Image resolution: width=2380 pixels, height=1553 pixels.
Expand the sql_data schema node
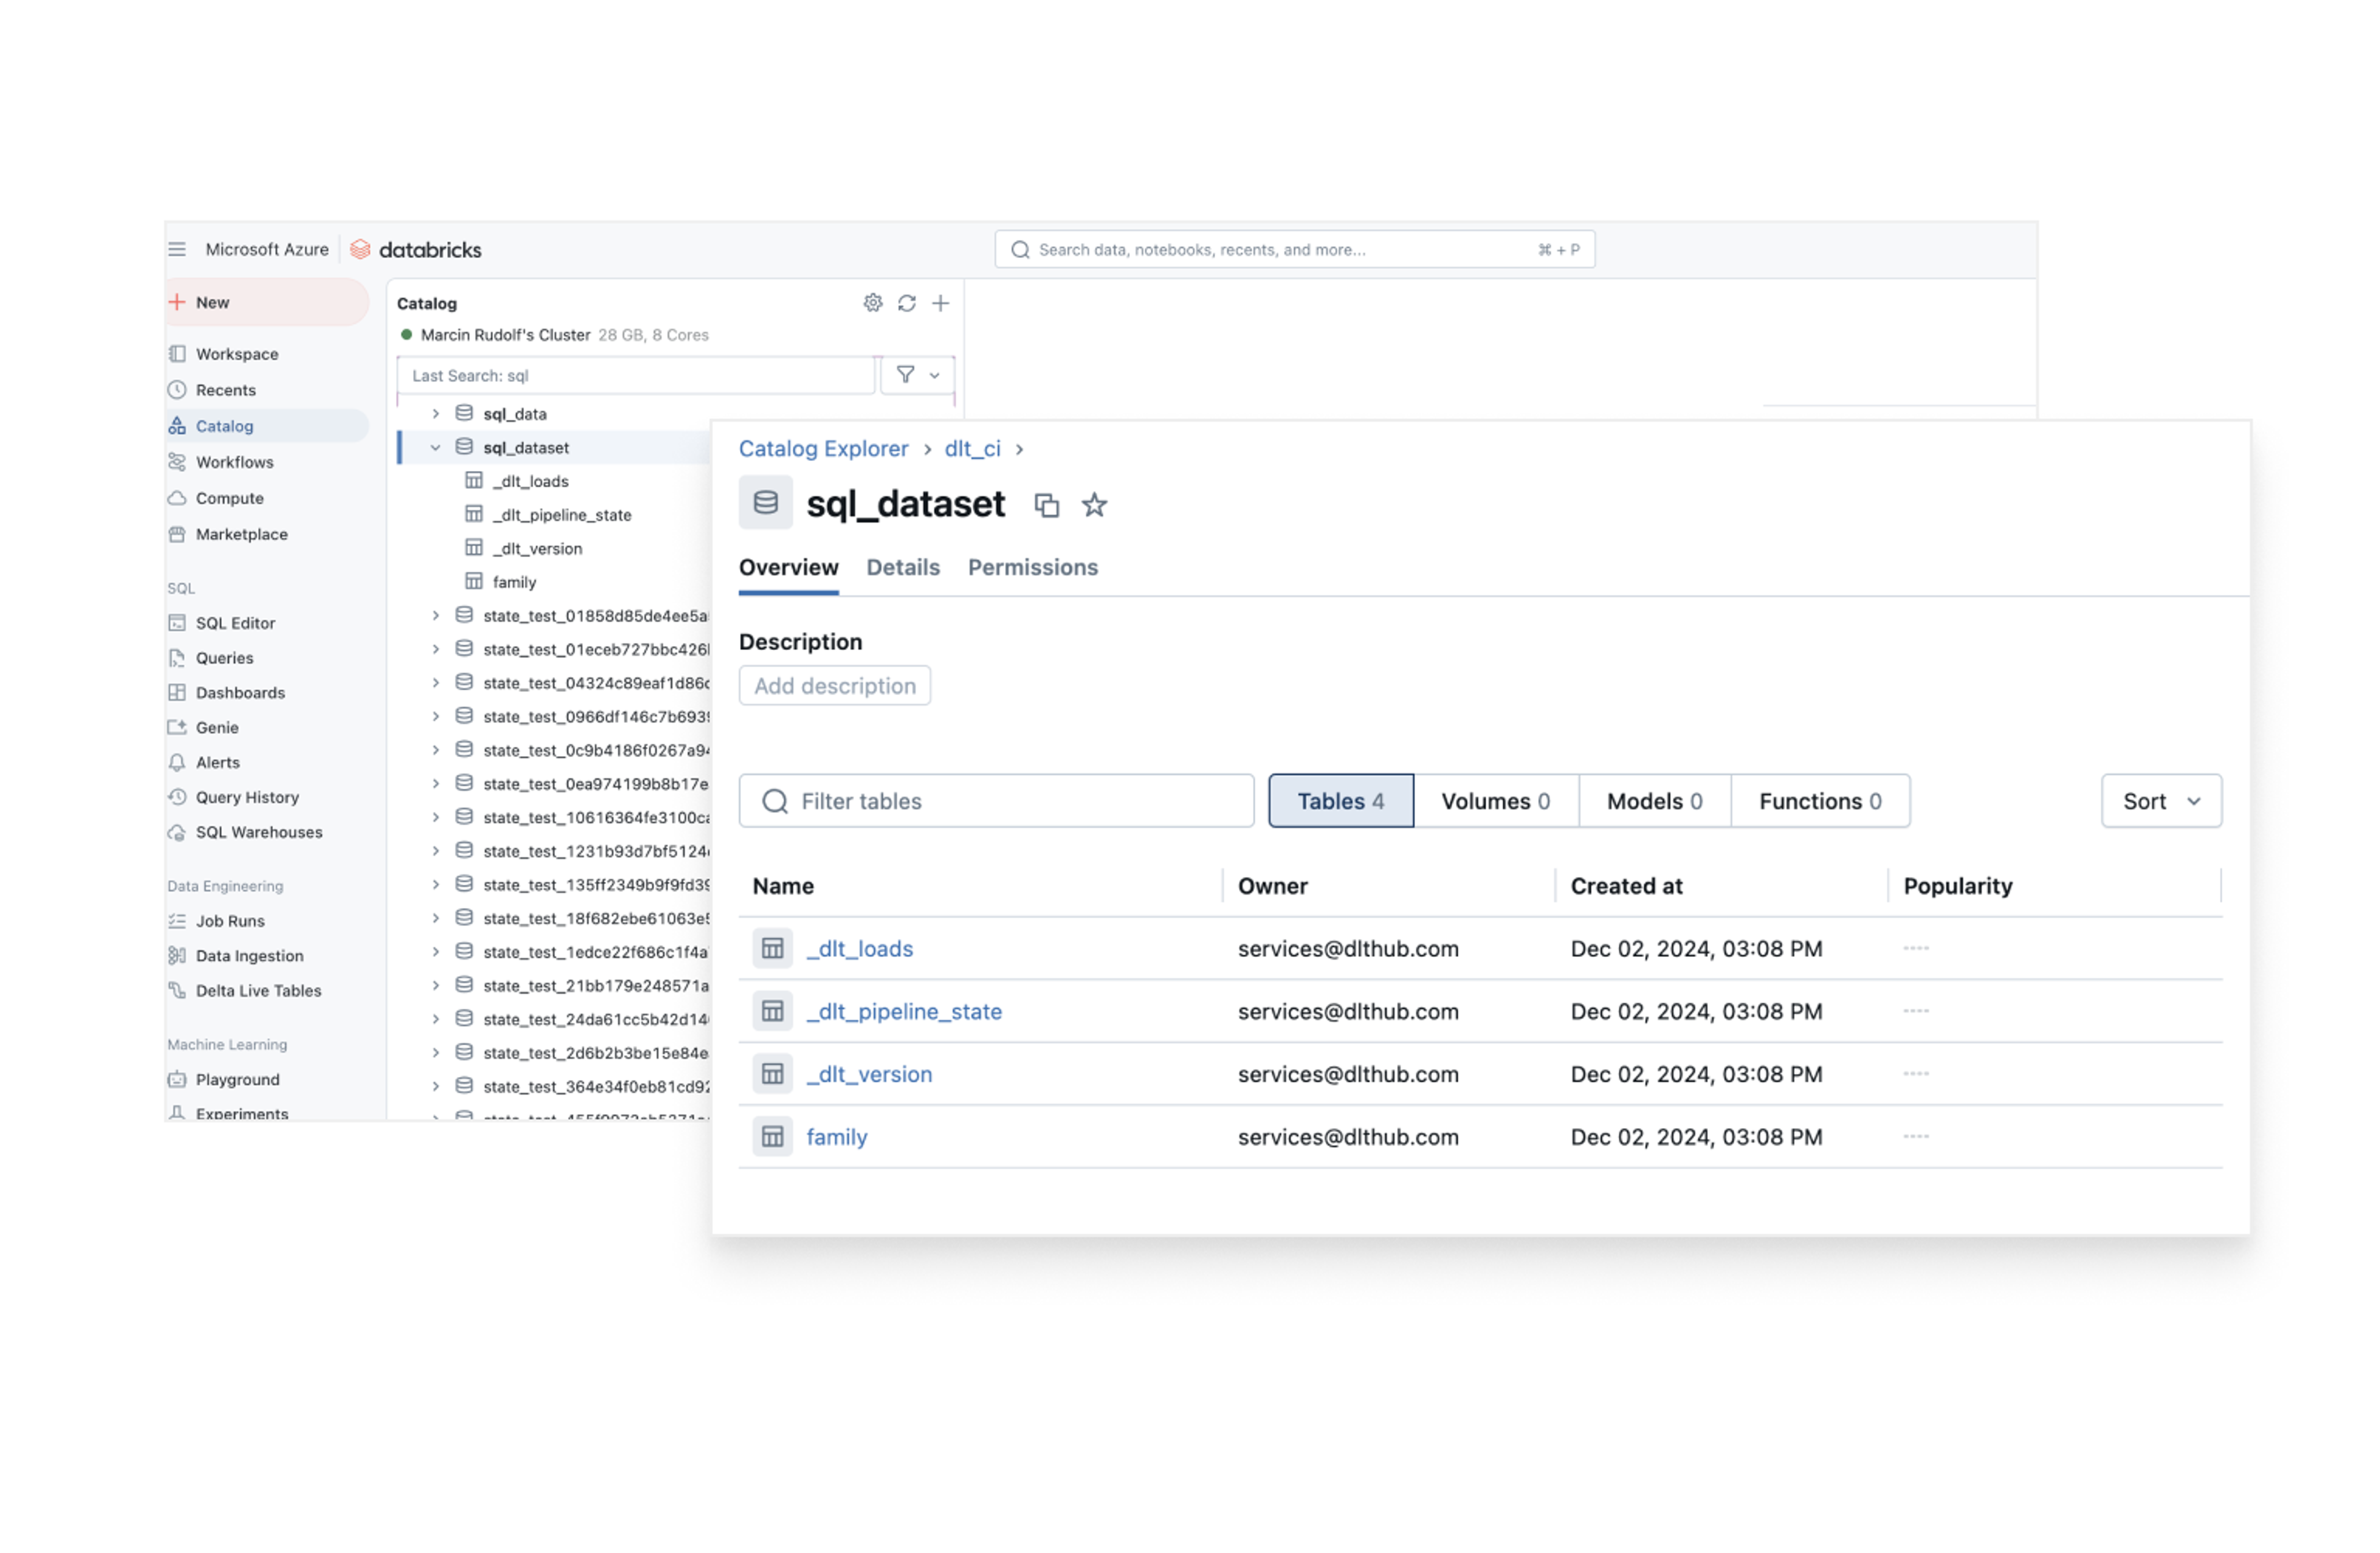(435, 413)
